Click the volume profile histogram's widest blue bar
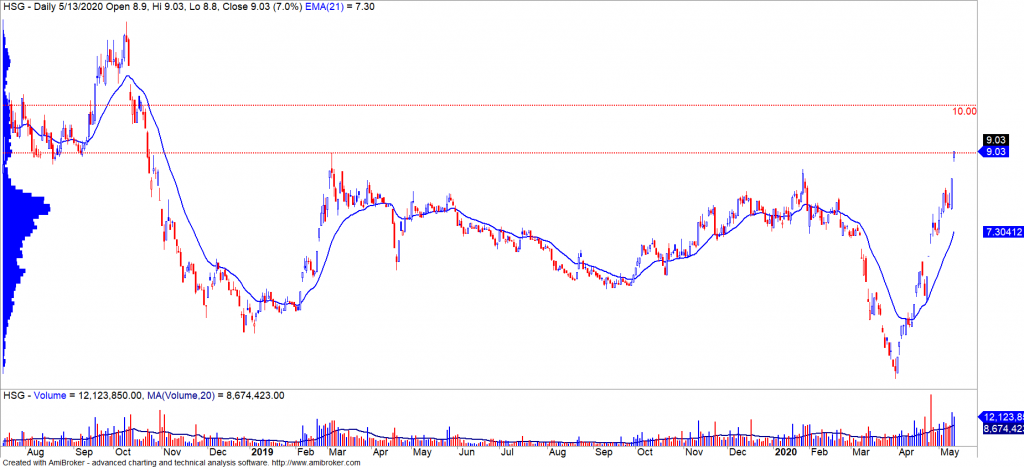The width and height of the screenshot is (1024, 467). (x=27, y=209)
